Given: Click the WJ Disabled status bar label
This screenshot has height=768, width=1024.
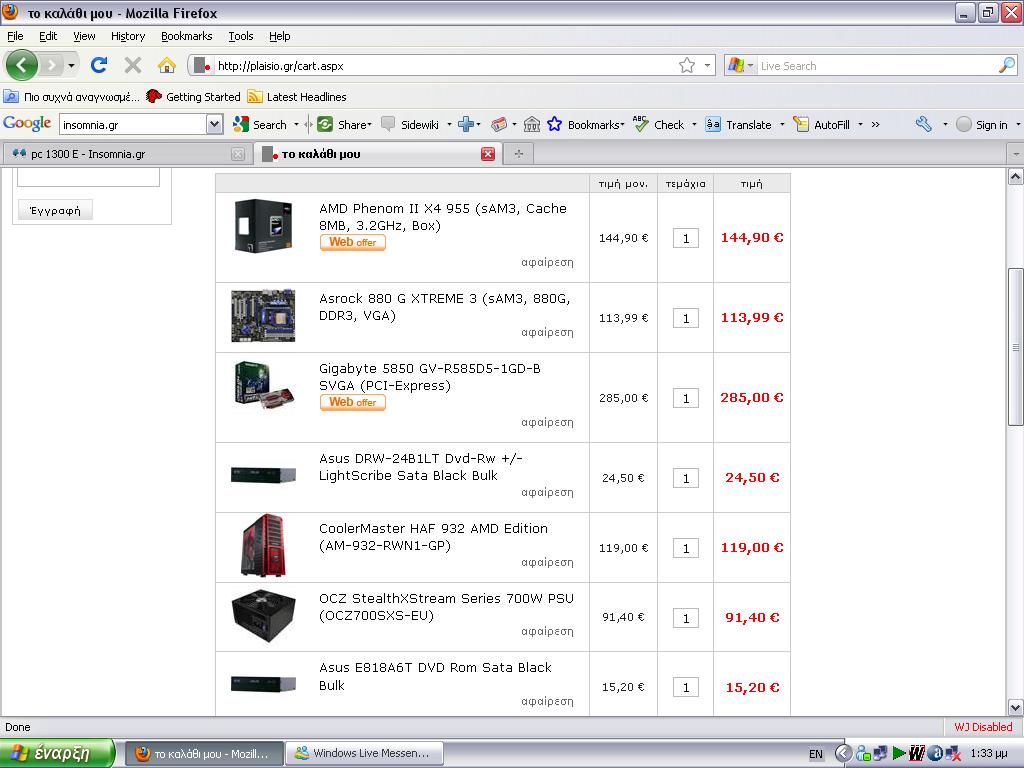Looking at the screenshot, I should pos(983,727).
